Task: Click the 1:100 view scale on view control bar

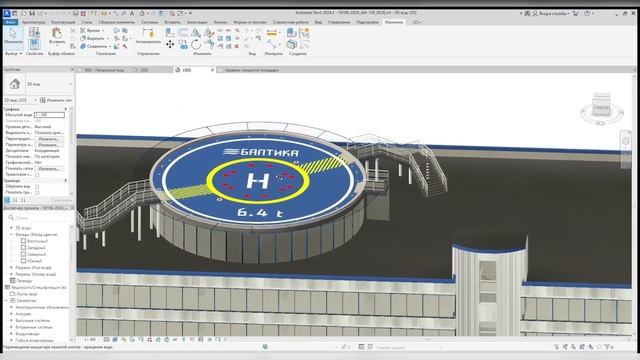Action: coord(90,340)
